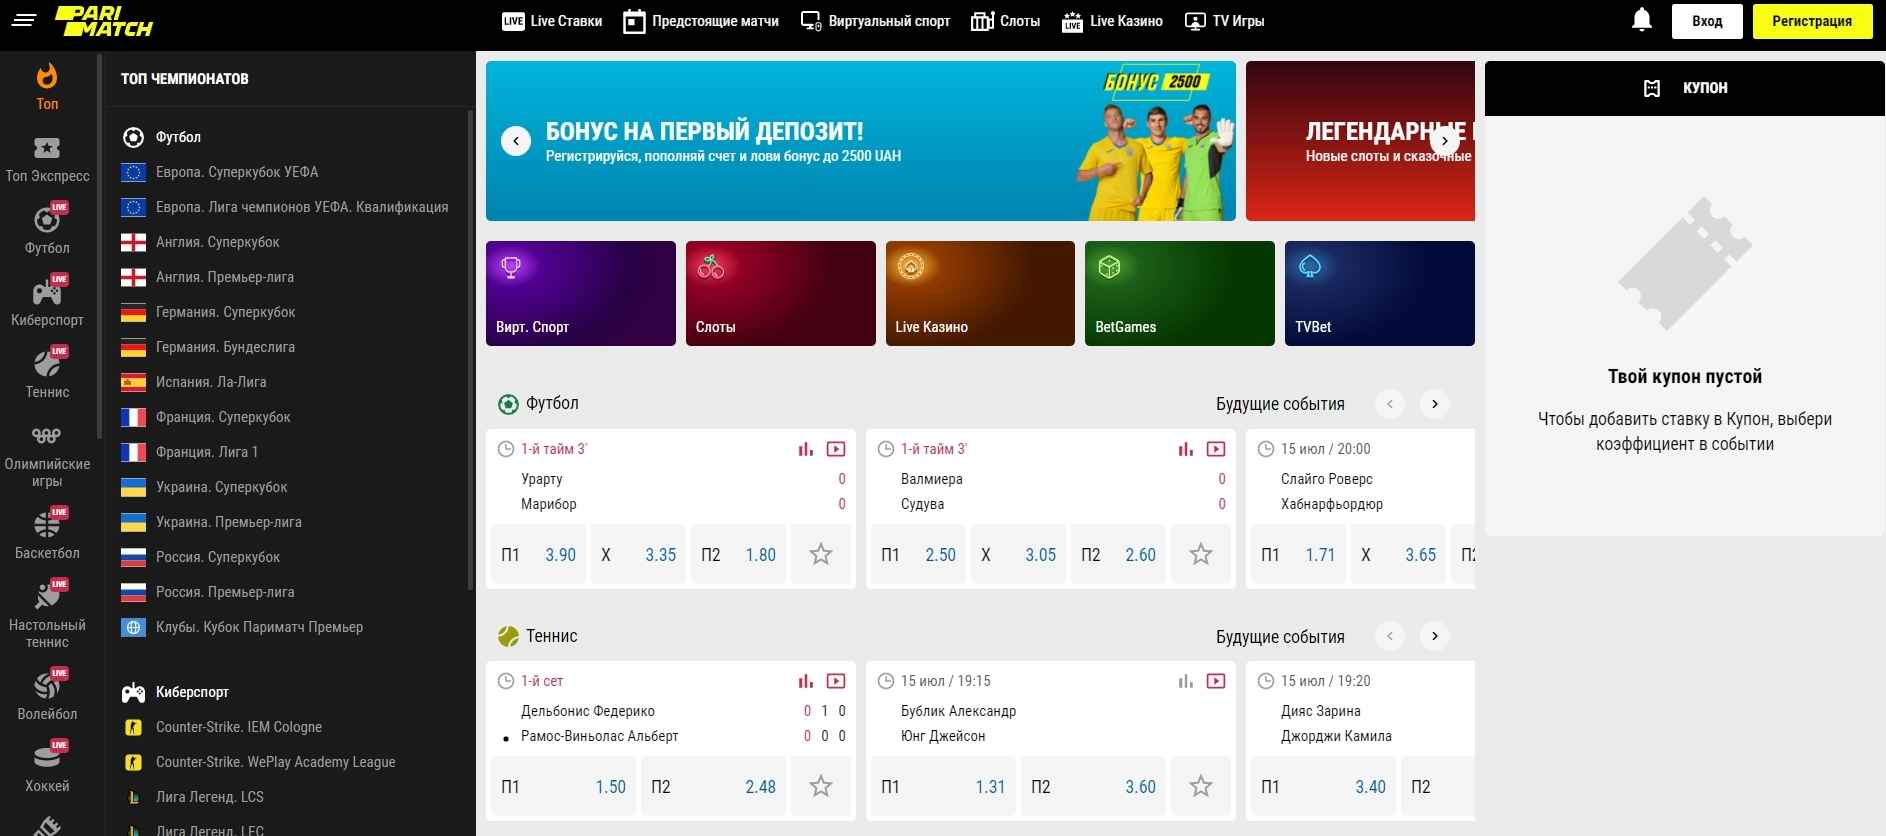
Task: Select Настольный теннис icon in sidebar
Action: point(47,596)
